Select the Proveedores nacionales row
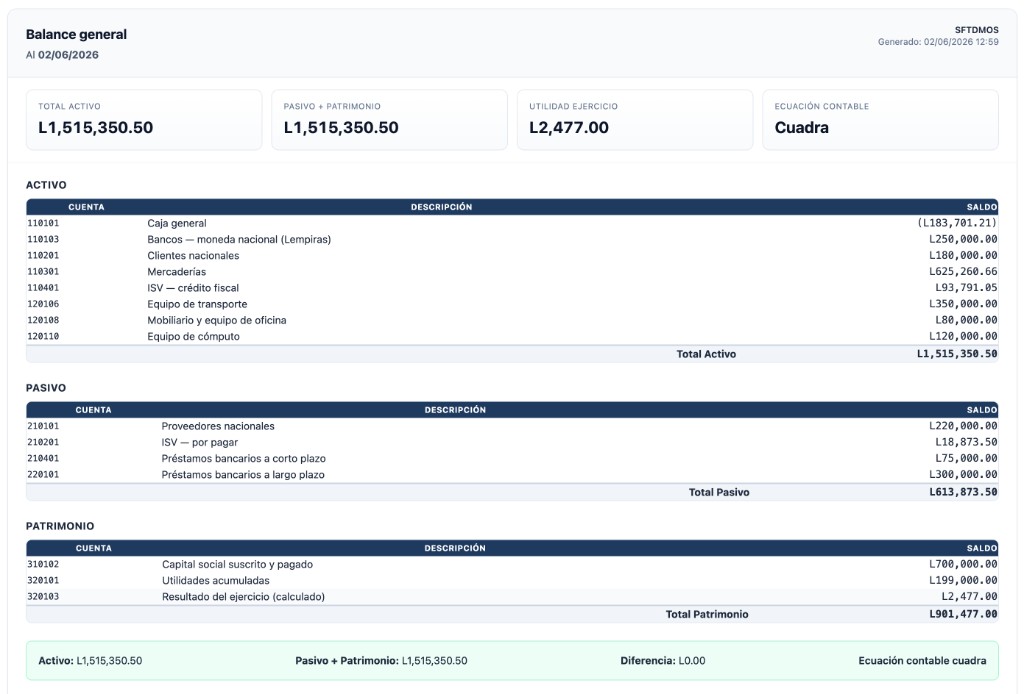 (x=512, y=426)
